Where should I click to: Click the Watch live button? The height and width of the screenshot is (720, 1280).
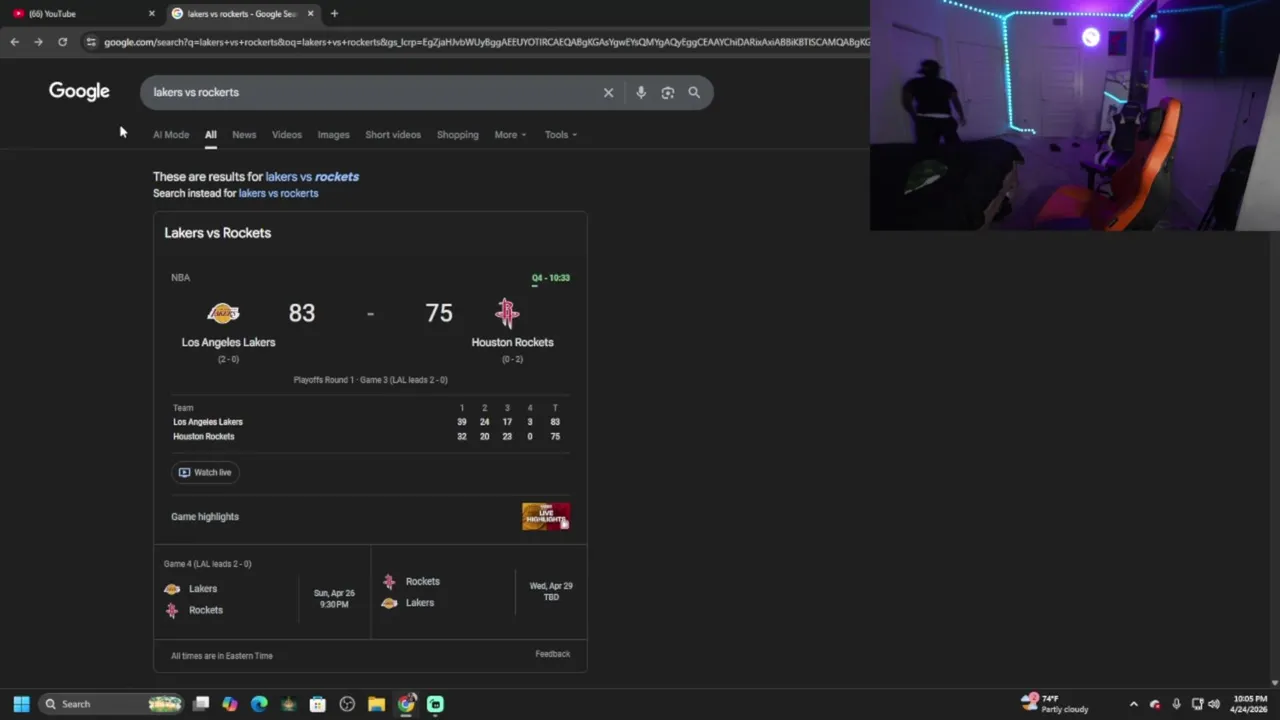click(x=205, y=472)
